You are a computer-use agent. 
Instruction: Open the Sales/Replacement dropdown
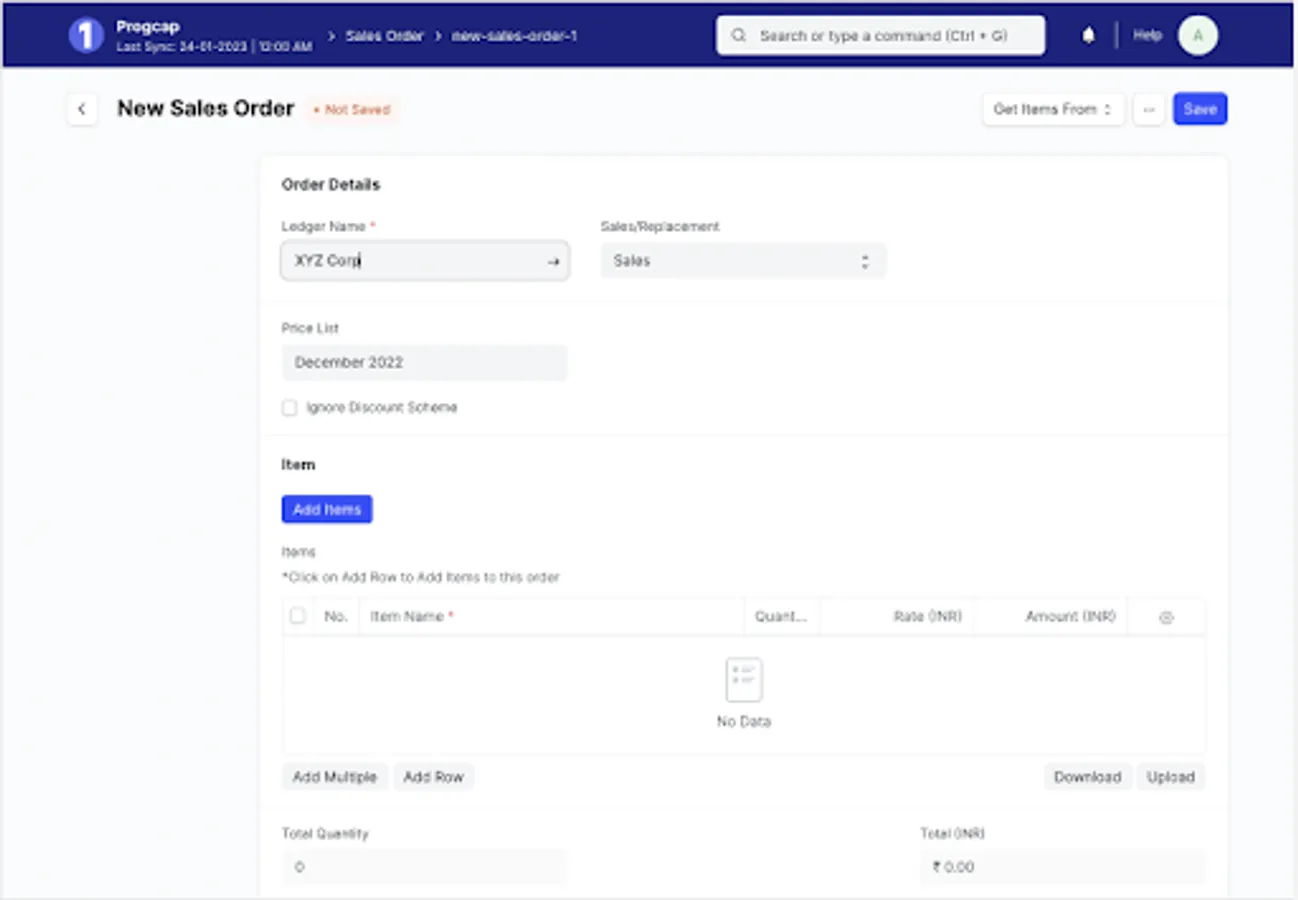[743, 261]
